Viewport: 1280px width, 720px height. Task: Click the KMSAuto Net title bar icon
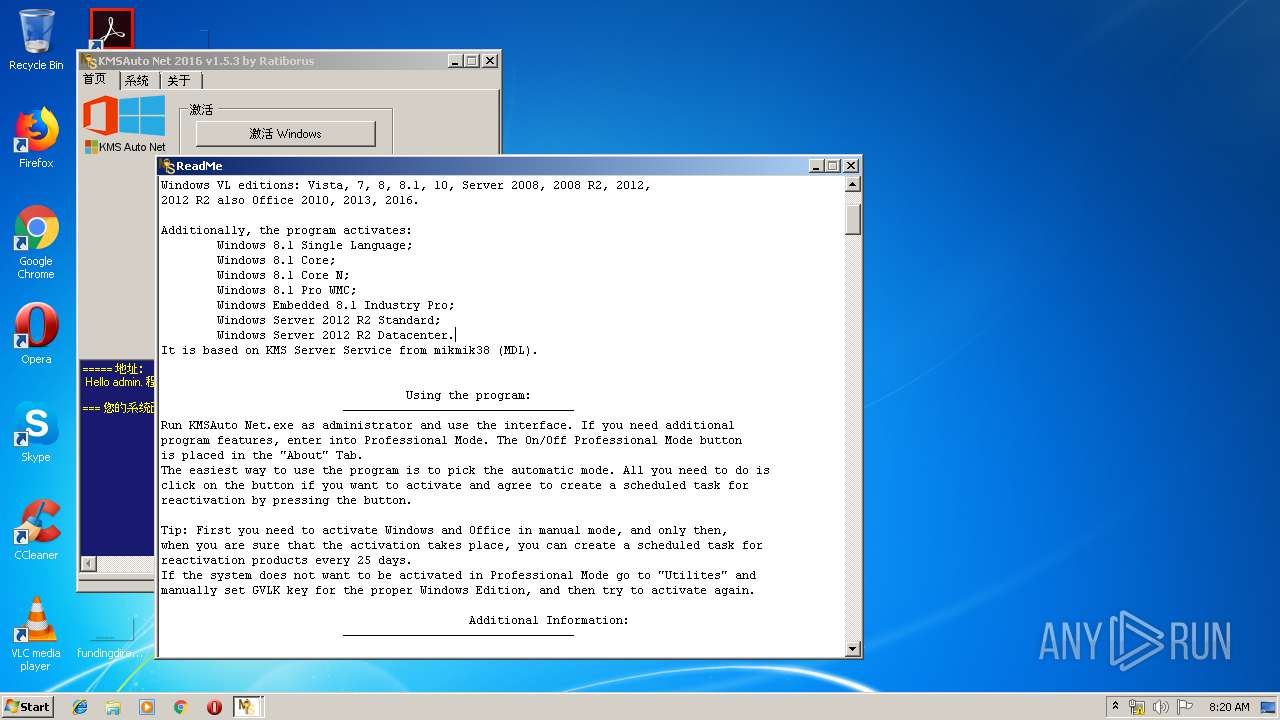(90, 61)
